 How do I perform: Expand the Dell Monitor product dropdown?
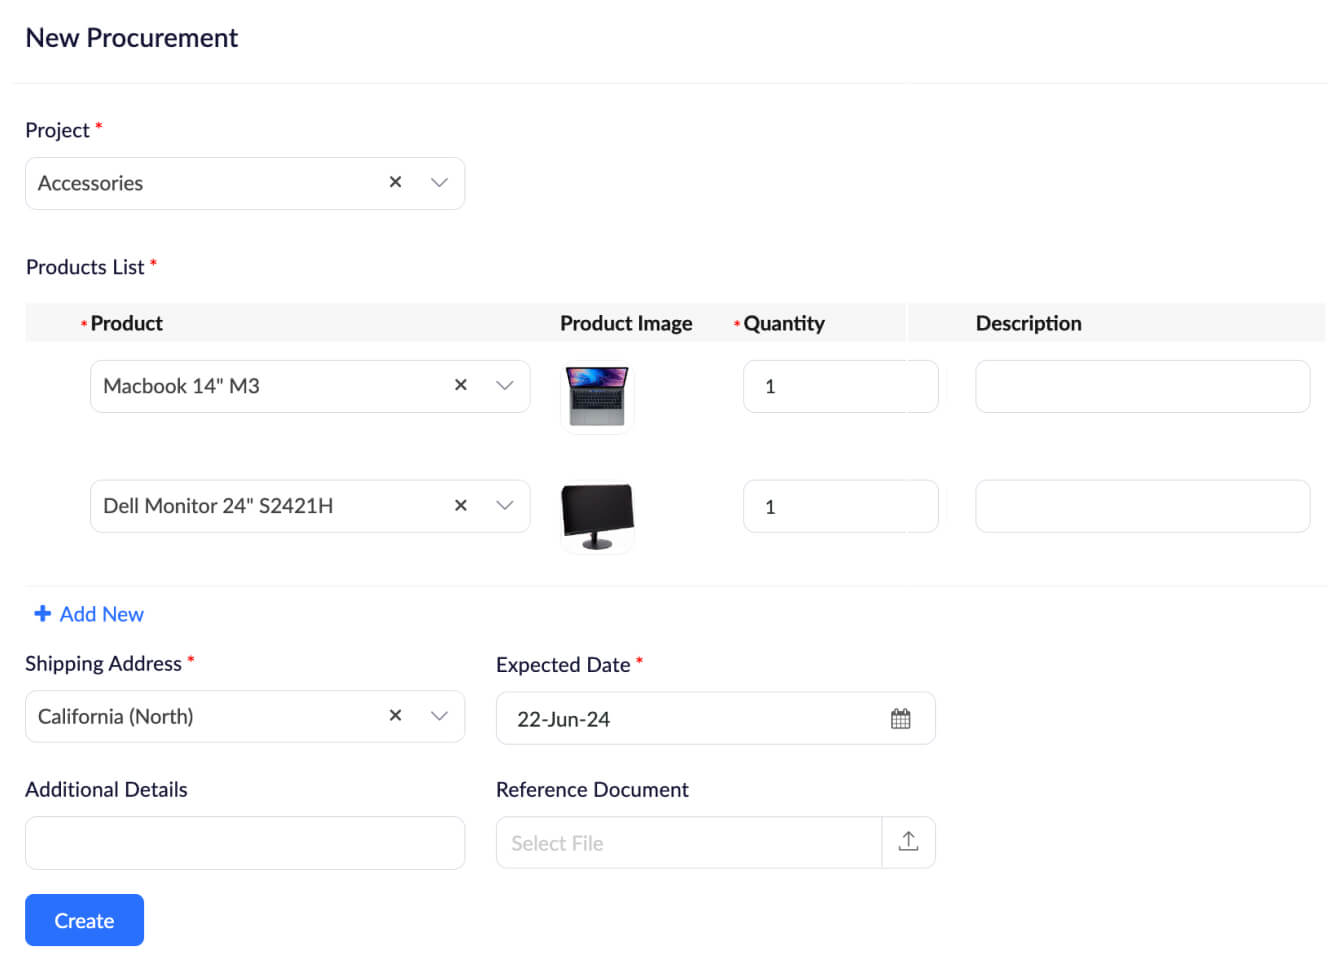click(505, 506)
